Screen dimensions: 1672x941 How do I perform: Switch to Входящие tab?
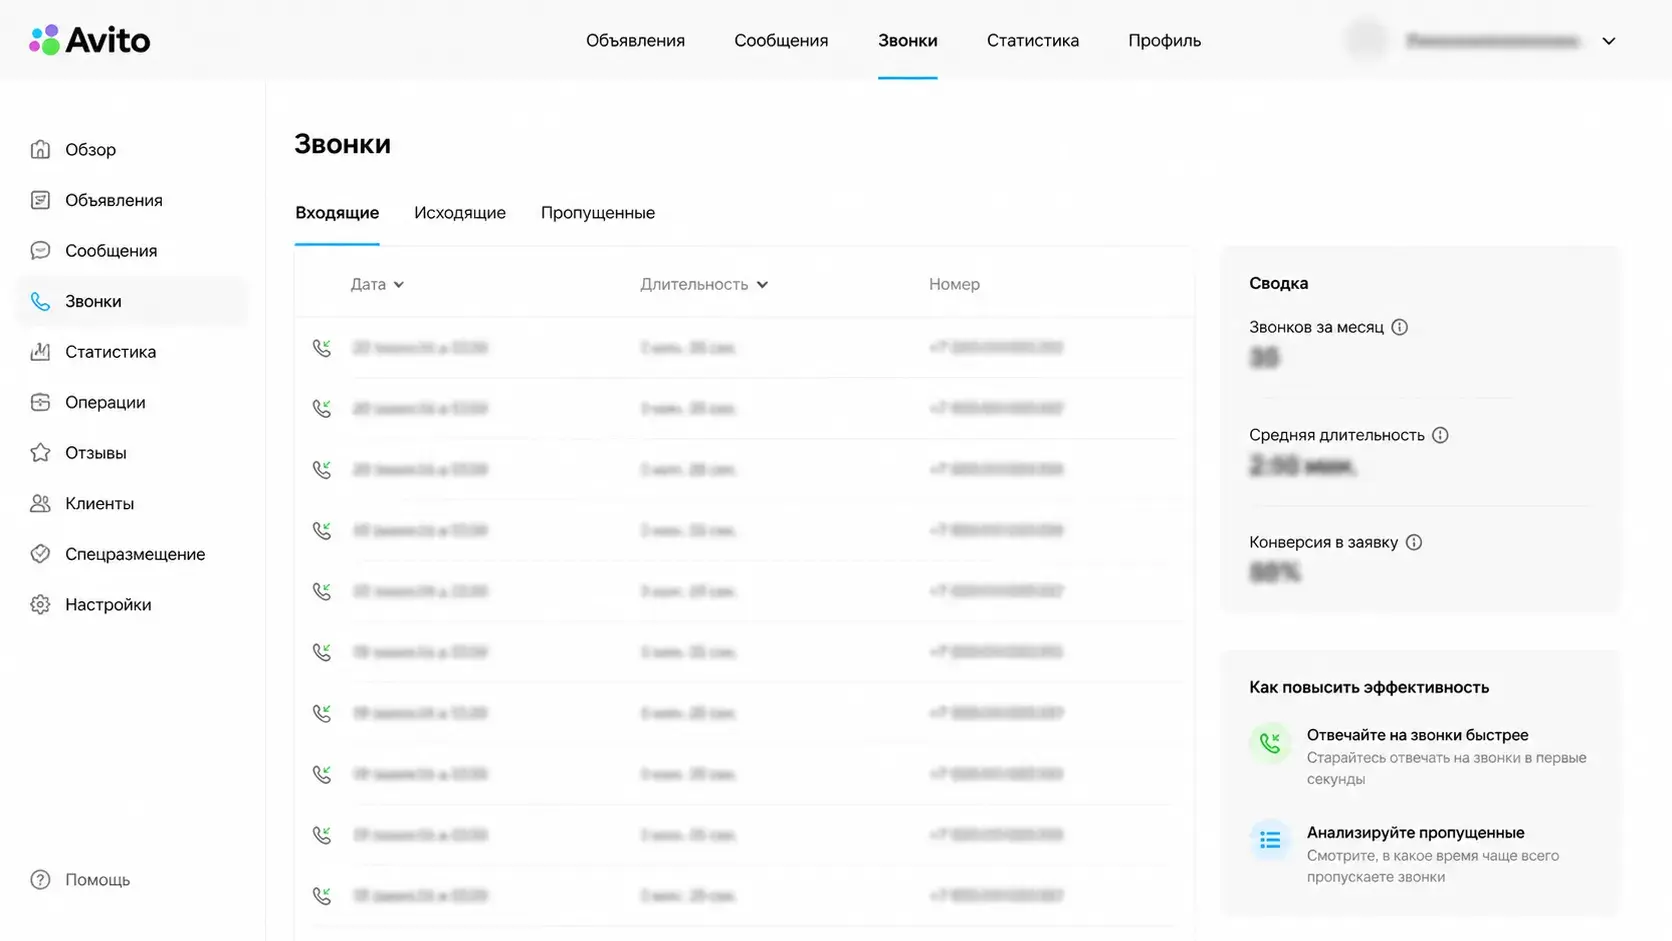(x=337, y=212)
